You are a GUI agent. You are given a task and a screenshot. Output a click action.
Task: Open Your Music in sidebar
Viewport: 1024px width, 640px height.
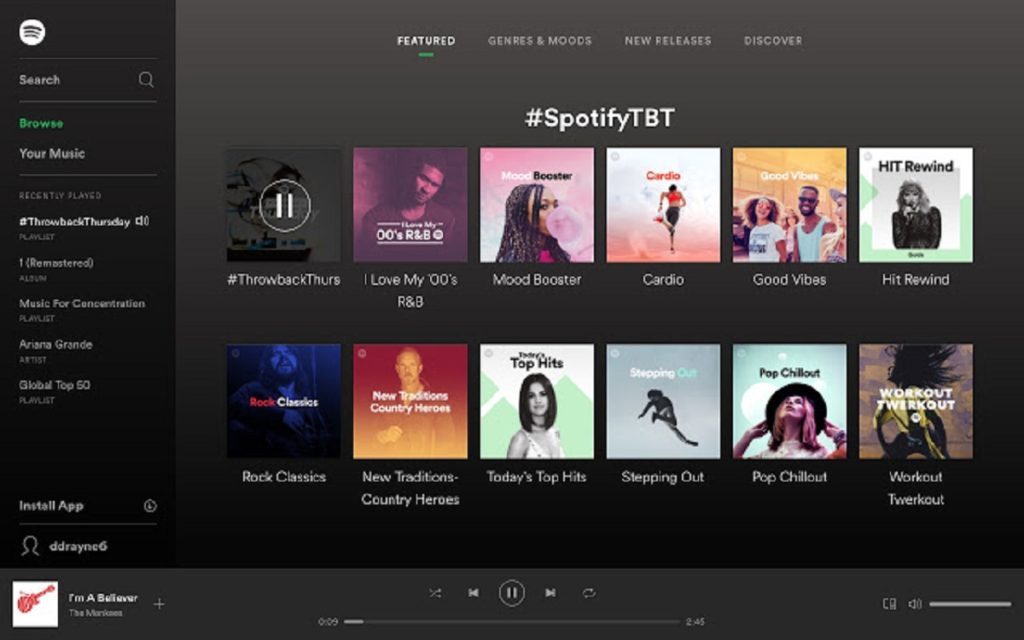(52, 154)
